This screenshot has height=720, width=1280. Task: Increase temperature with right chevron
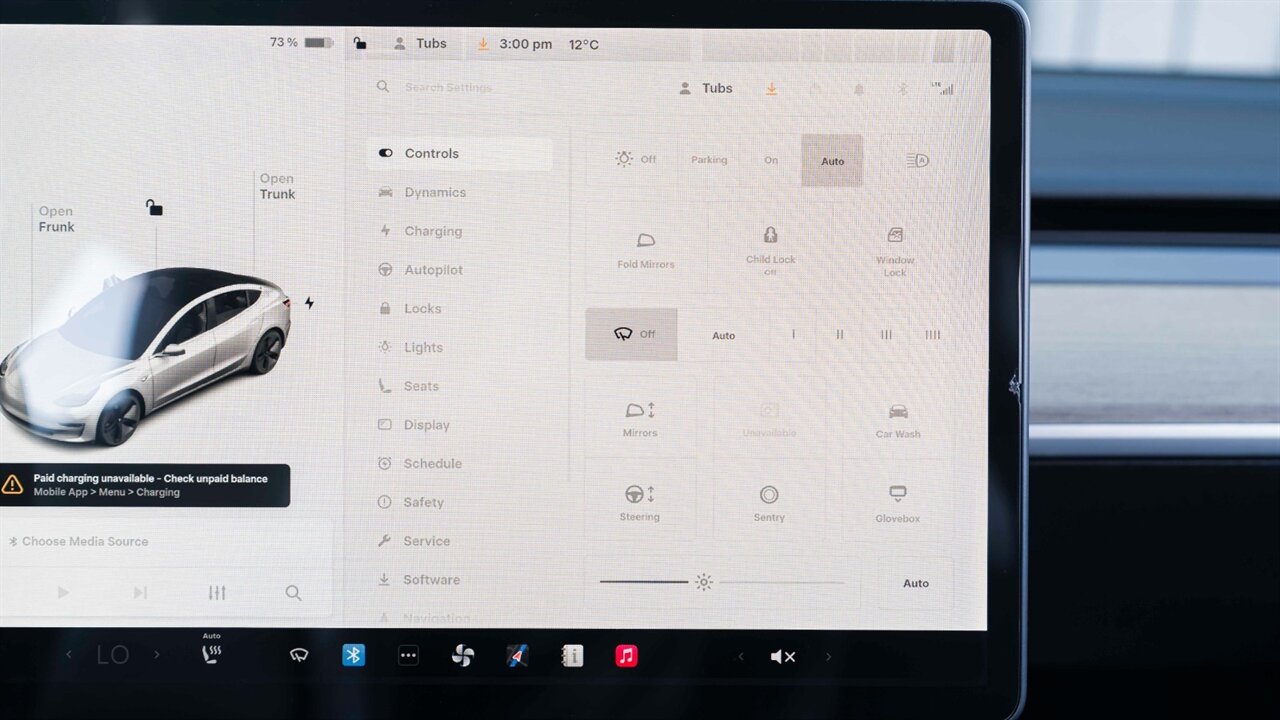[156, 655]
